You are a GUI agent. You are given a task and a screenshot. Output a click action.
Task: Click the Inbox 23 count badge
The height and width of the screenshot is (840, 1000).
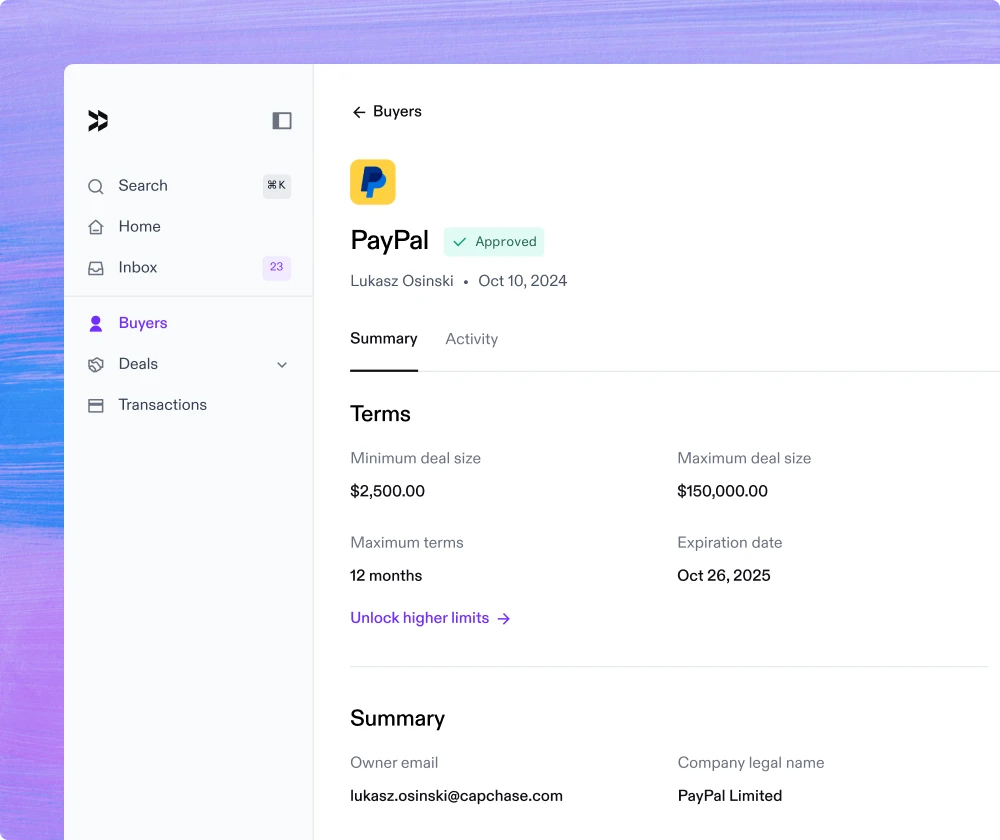pos(277,267)
